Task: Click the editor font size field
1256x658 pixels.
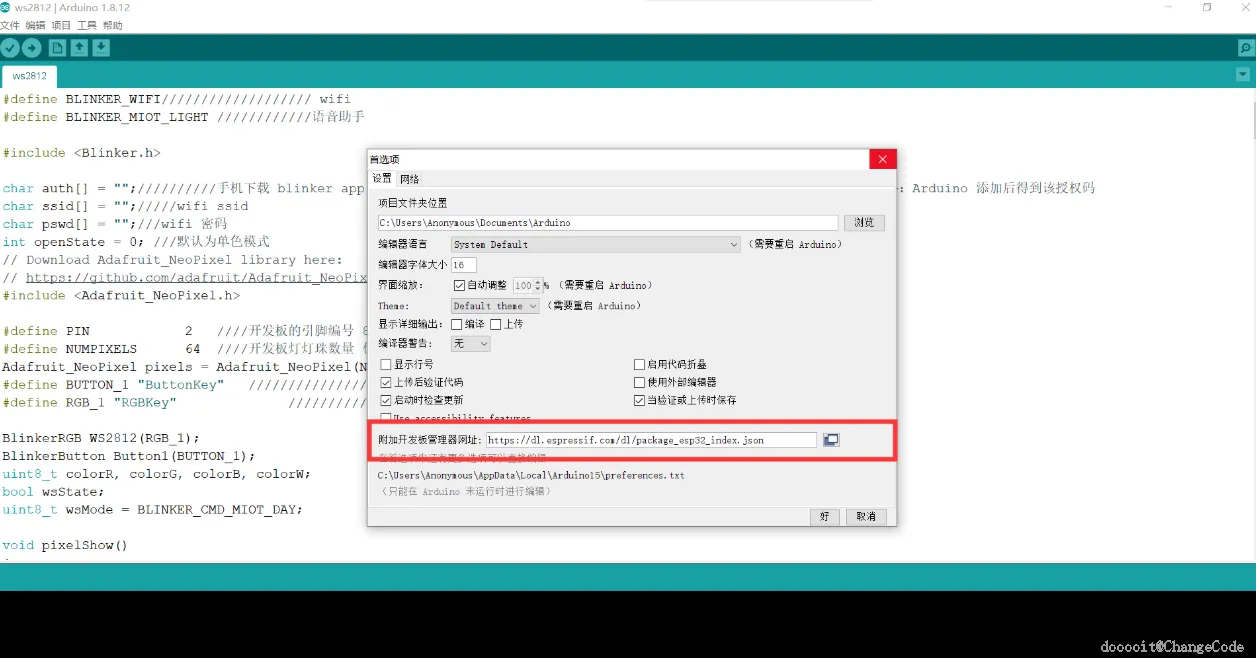Action: (x=464, y=265)
